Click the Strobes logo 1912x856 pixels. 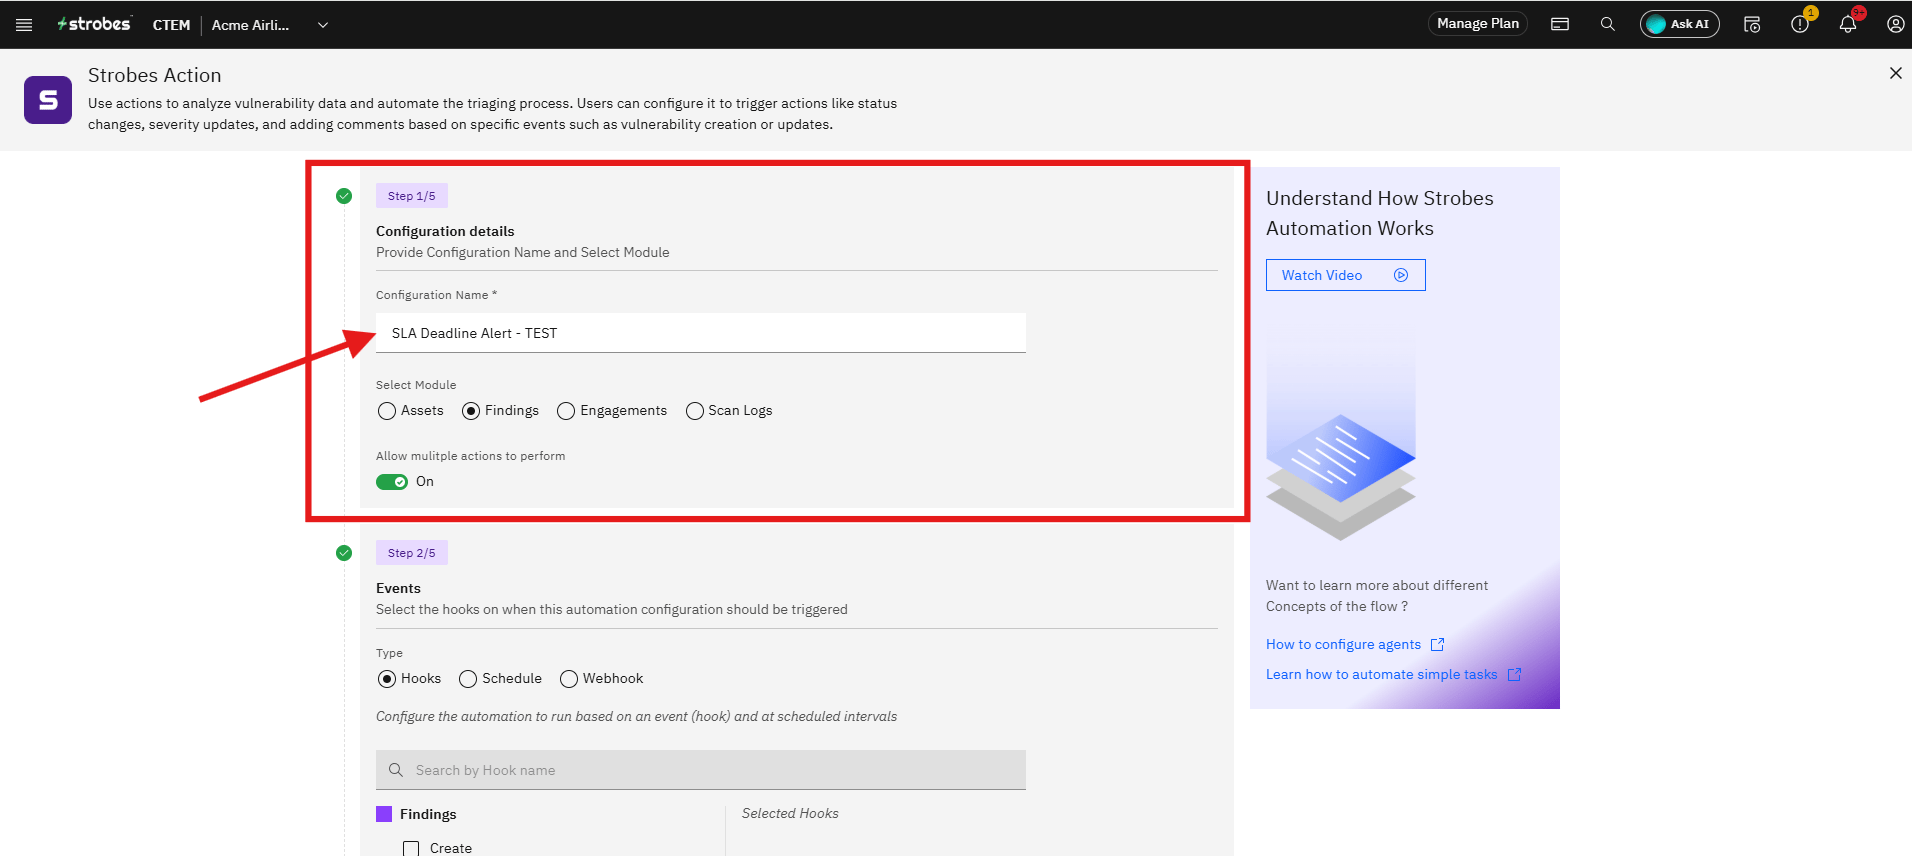coord(94,24)
